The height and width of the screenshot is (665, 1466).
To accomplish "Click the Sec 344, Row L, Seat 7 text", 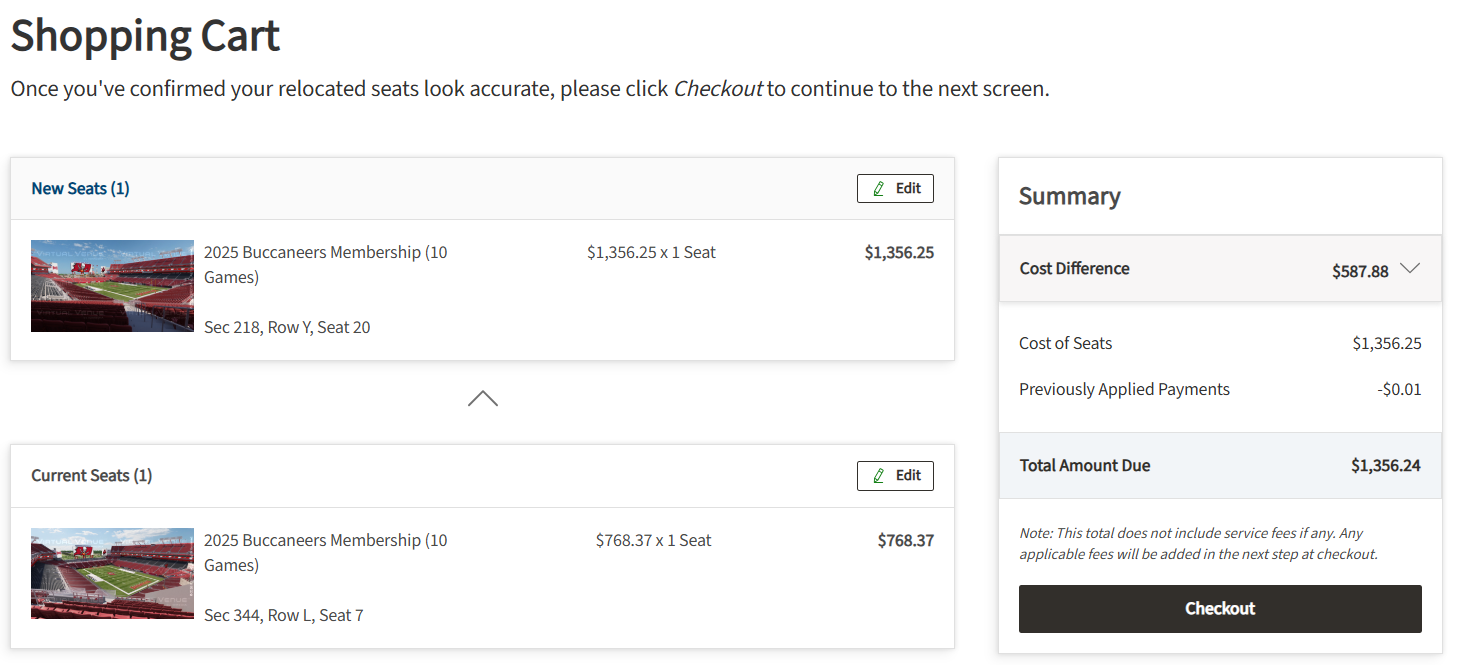I will pos(283,615).
